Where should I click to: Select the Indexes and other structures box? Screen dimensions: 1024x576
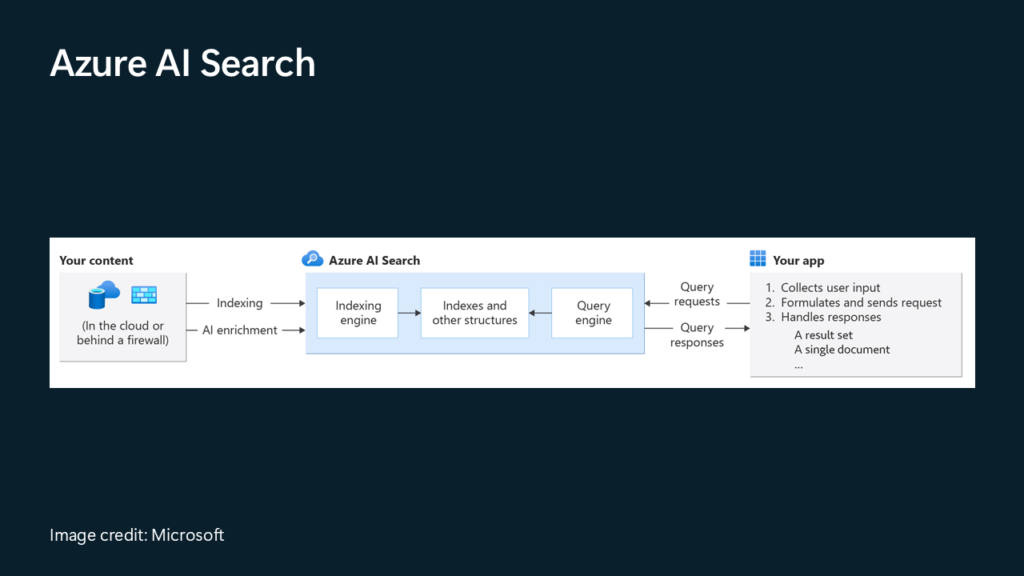475,313
